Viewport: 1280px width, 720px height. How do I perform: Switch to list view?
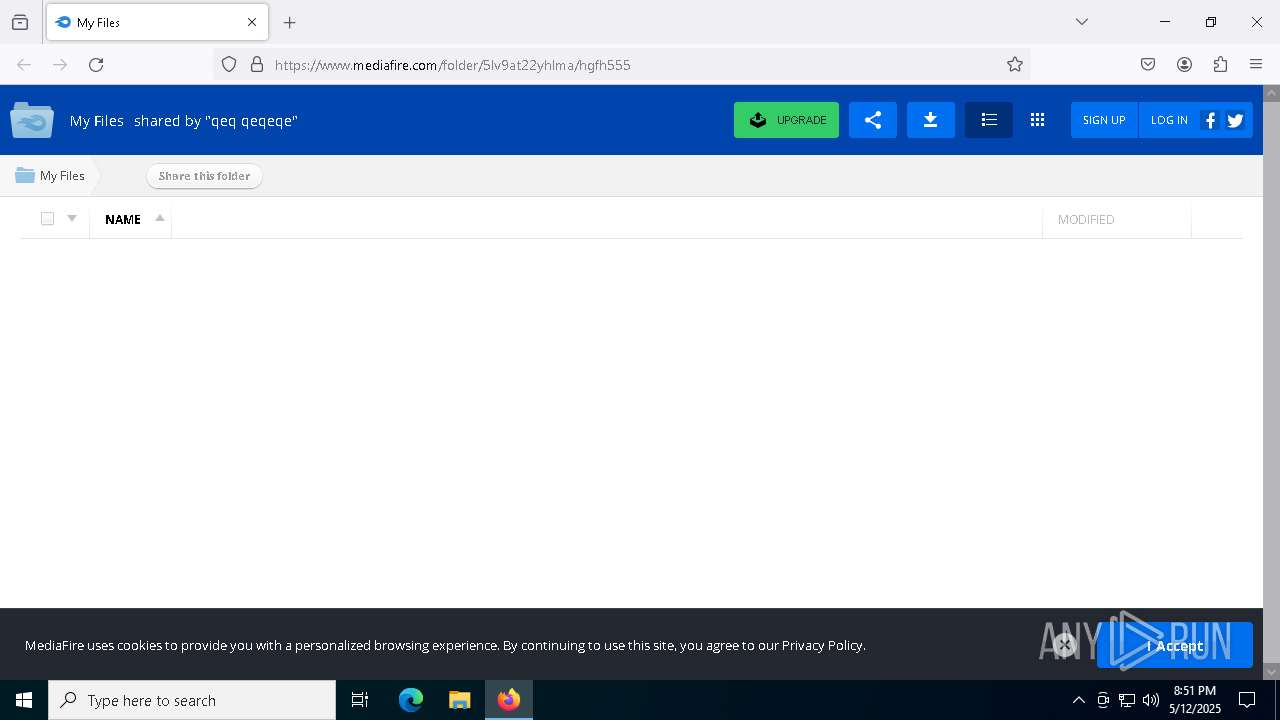(989, 120)
